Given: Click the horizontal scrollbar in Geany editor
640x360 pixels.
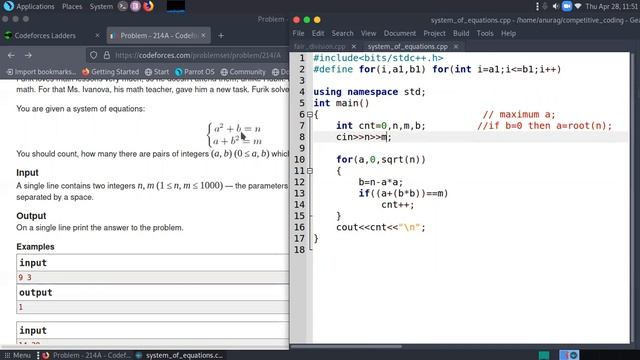Looking at the screenshot, I should point(346,347).
